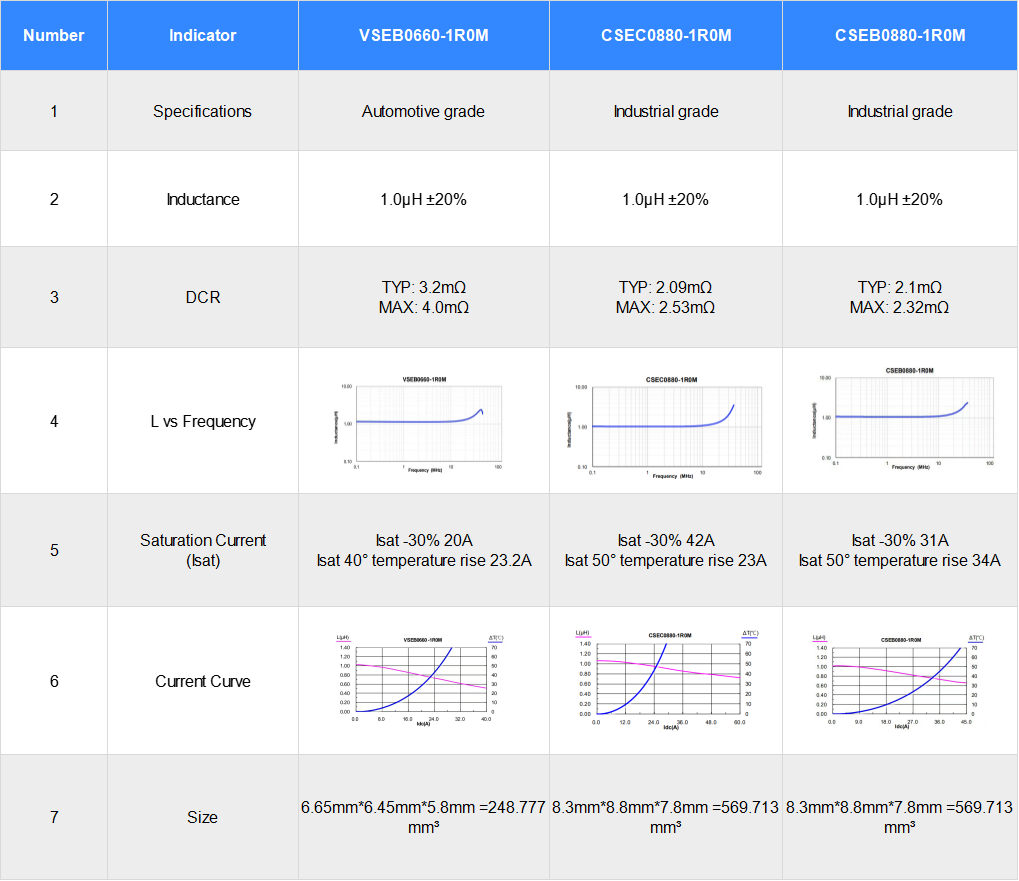The image size is (1019, 881).
Task: Open the CSEC0880-1R0M L vs Frequency chart
Action: 665,420
